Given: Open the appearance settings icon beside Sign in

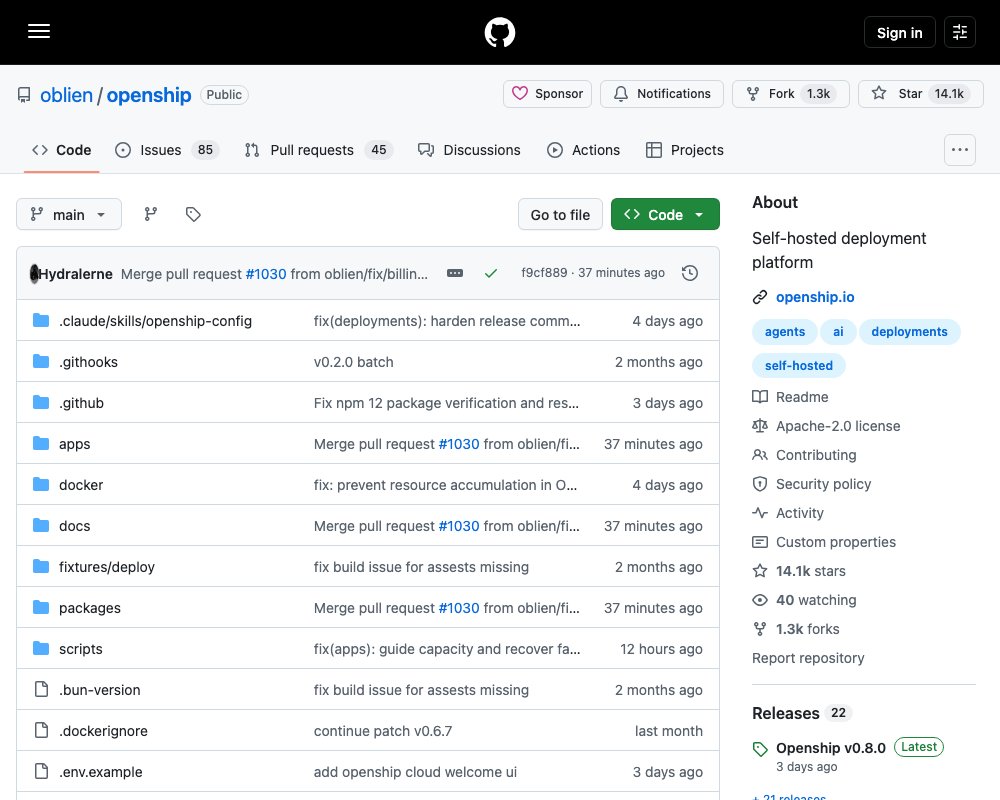Looking at the screenshot, I should [960, 32].
